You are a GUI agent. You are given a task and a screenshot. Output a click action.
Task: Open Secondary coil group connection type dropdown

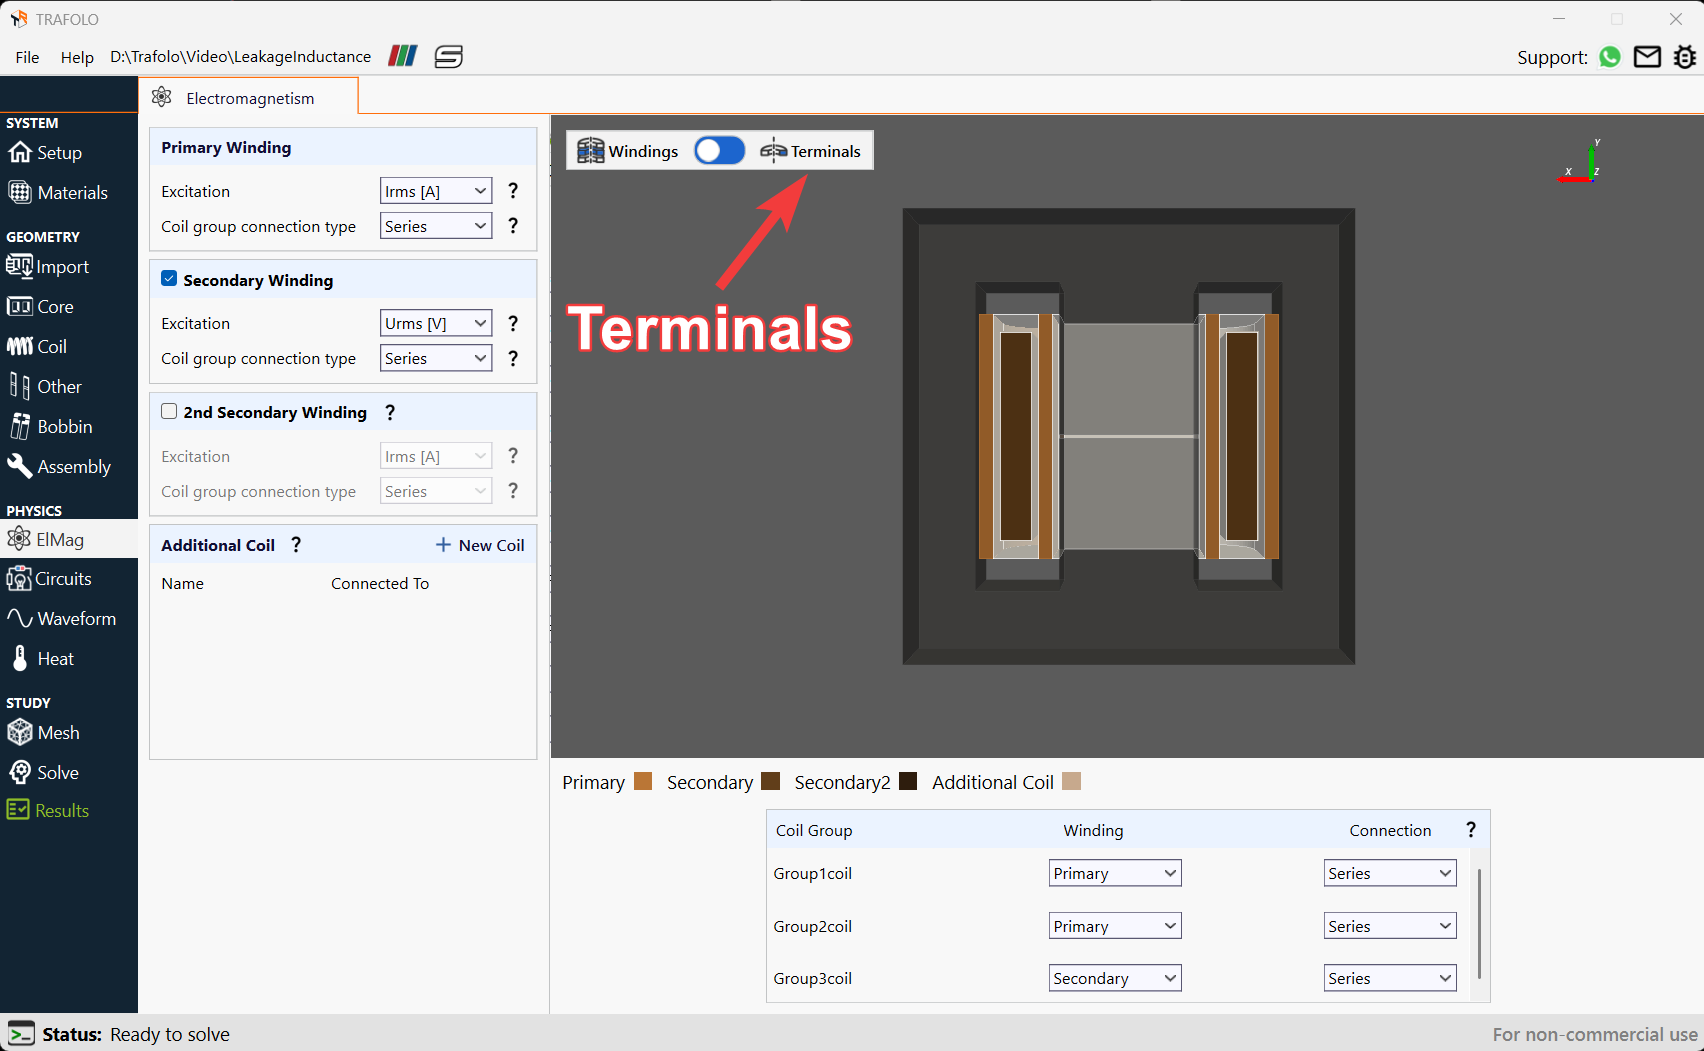[x=436, y=358]
